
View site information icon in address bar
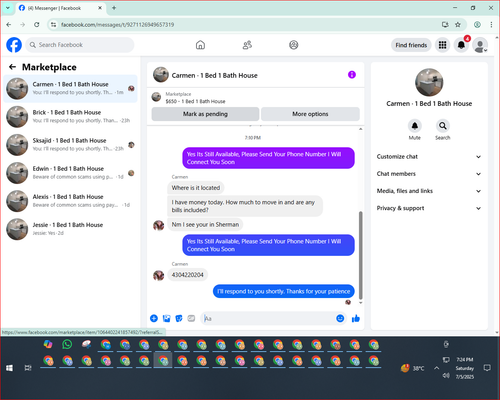[x=54, y=25]
